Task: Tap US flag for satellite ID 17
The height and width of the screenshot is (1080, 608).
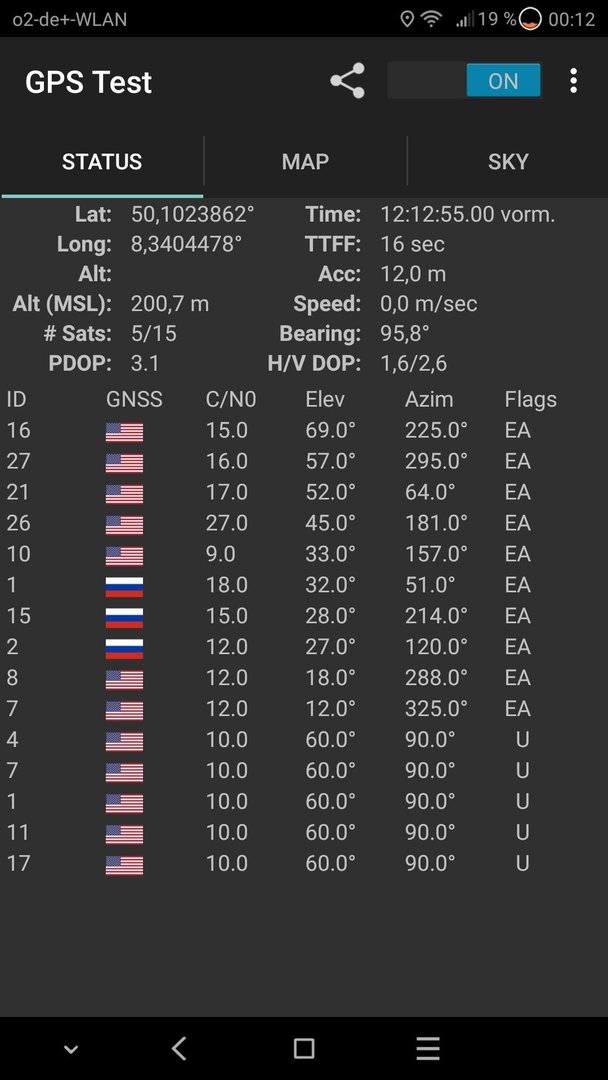Action: 124,864
